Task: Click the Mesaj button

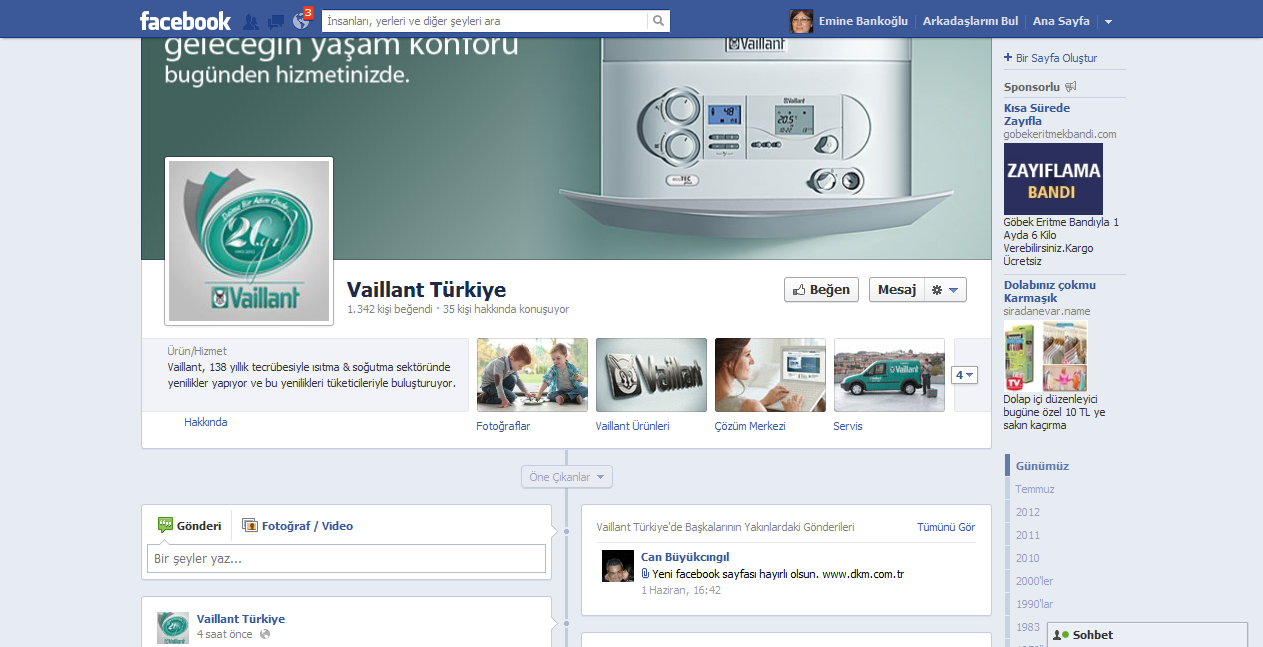Action: click(x=897, y=290)
